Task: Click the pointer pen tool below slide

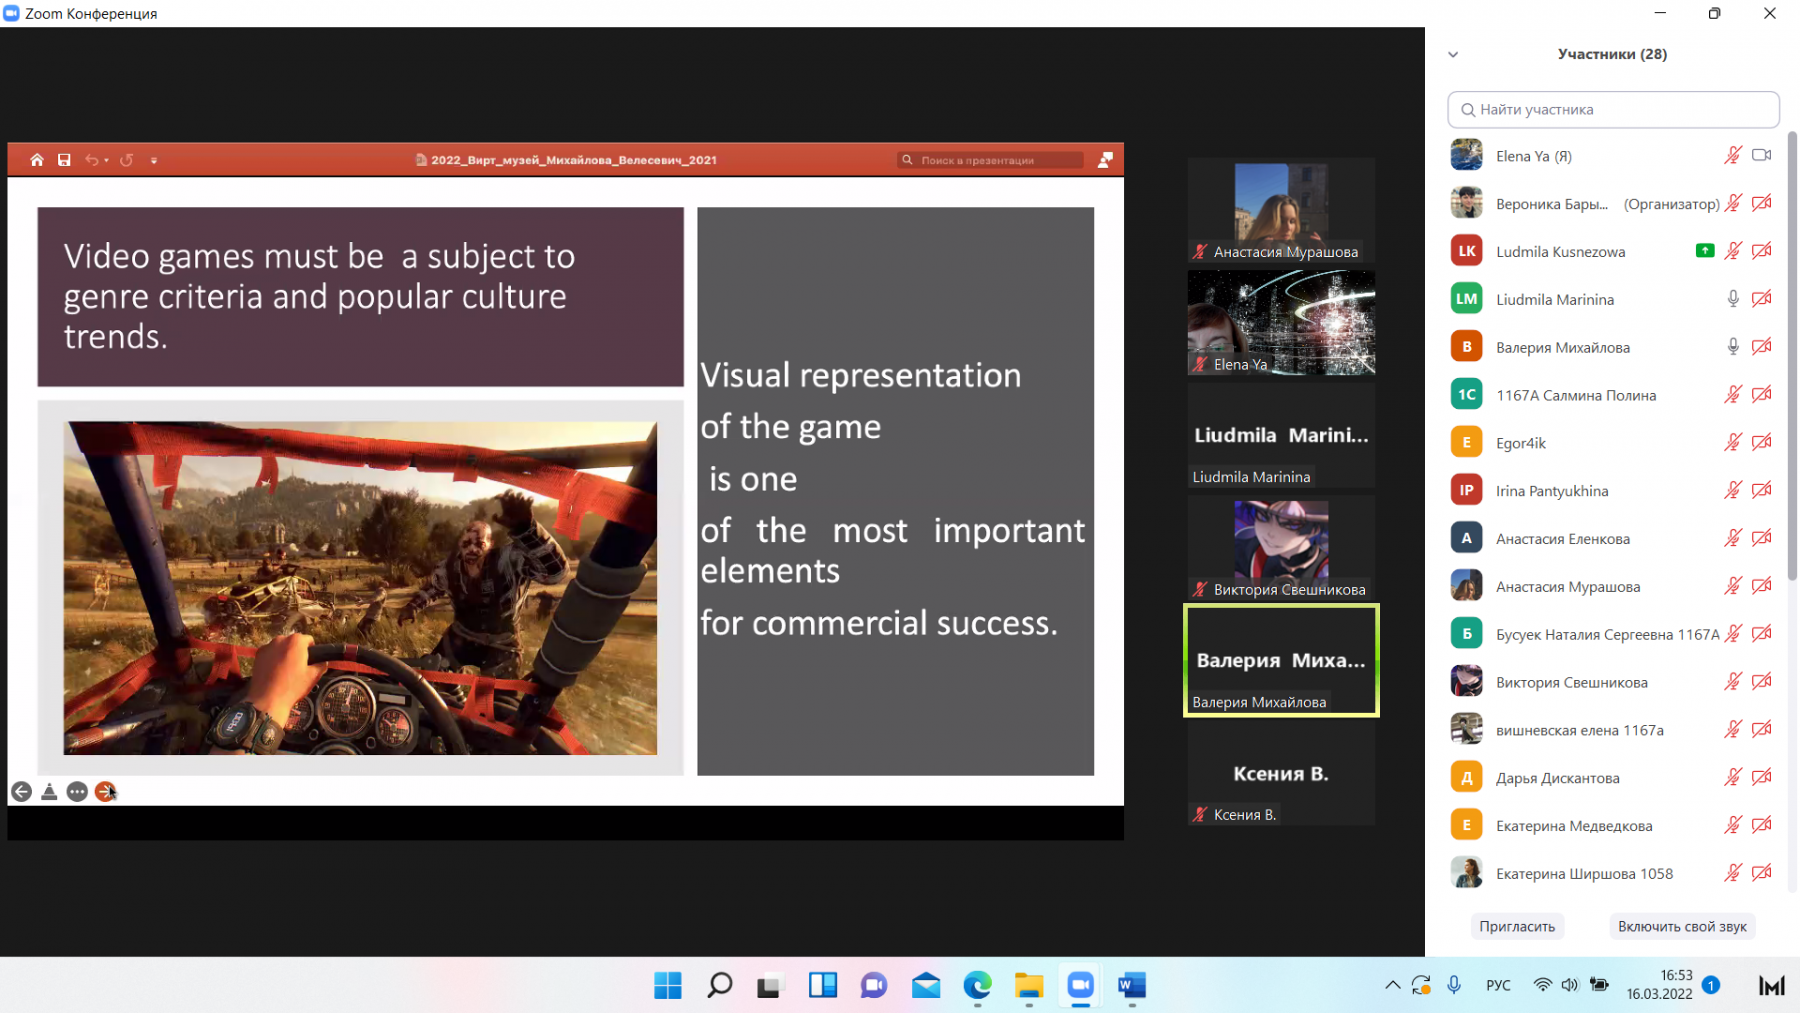Action: 49,792
